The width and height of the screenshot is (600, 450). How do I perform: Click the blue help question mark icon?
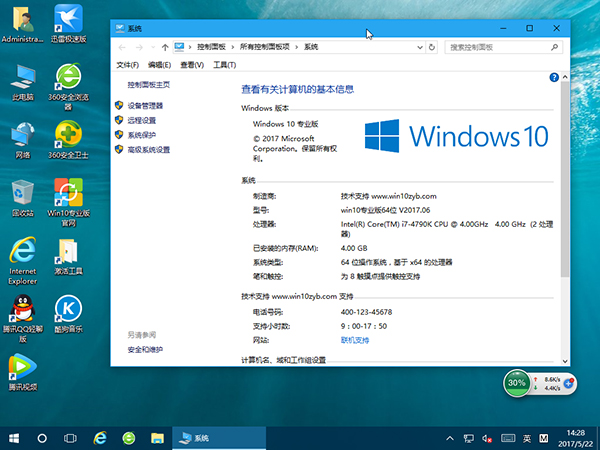tap(553, 77)
